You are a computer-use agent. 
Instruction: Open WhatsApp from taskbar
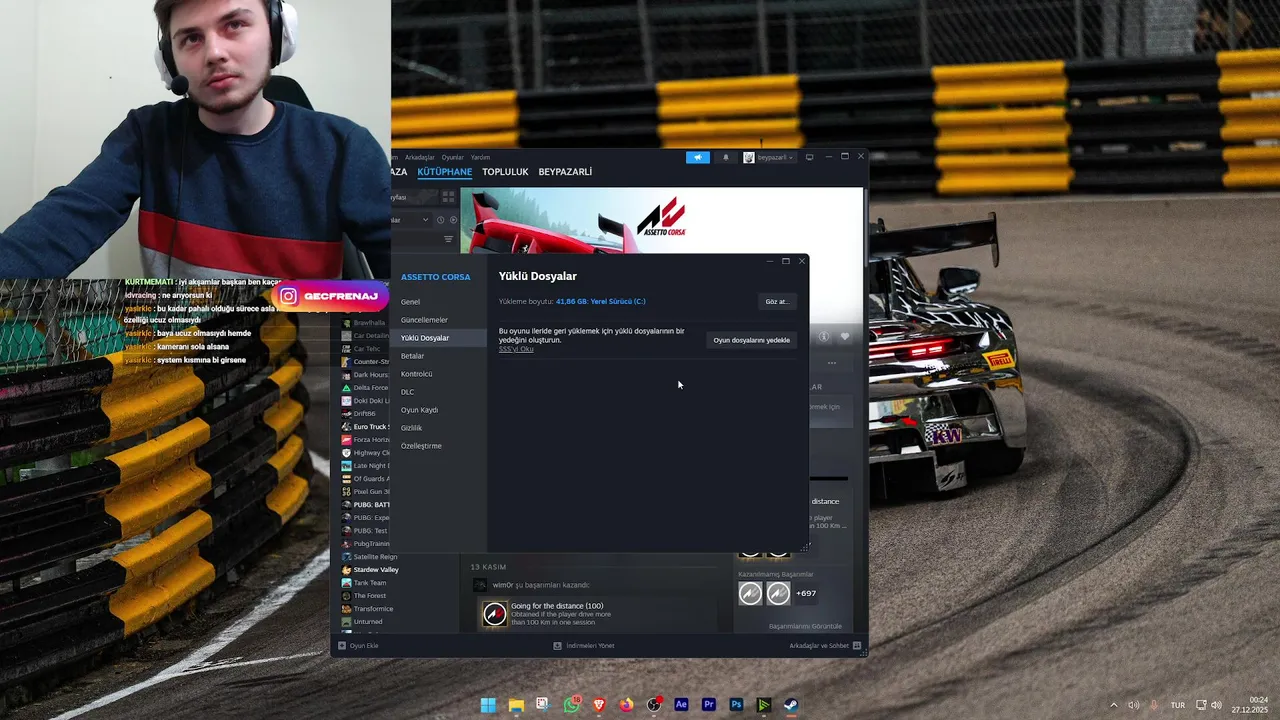click(572, 705)
